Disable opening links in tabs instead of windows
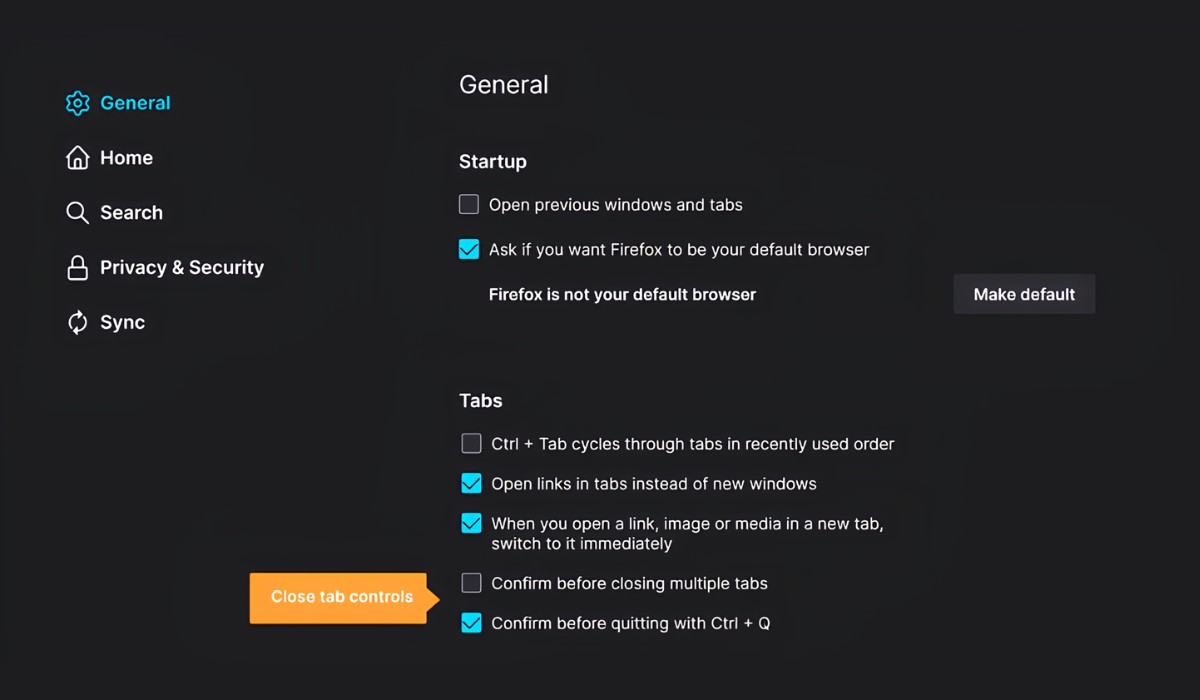Screen dimensions: 1200x700 [471, 483]
